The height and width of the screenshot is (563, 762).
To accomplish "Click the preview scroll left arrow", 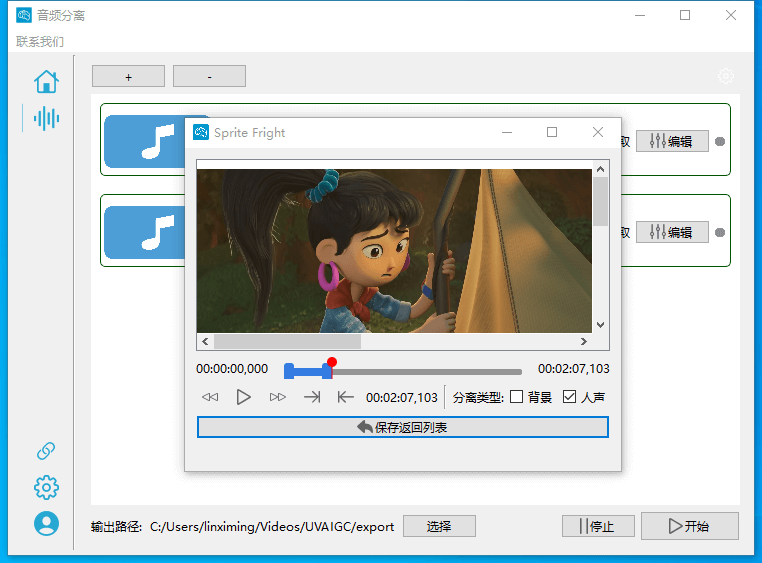I will tap(205, 341).
